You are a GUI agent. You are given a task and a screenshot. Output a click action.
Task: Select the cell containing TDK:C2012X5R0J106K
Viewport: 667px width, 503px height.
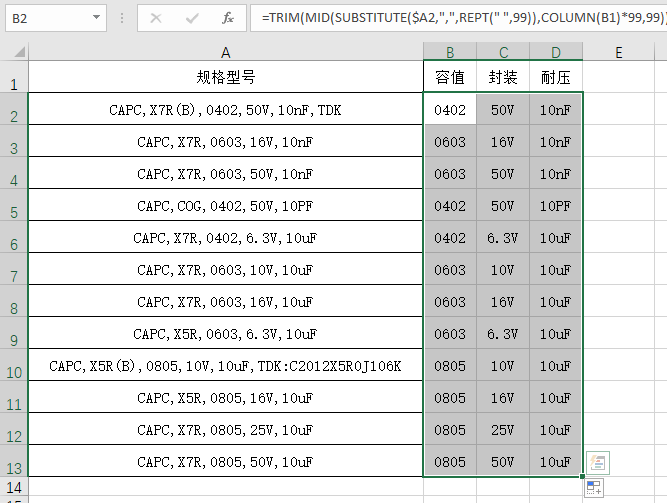[x=225, y=366]
